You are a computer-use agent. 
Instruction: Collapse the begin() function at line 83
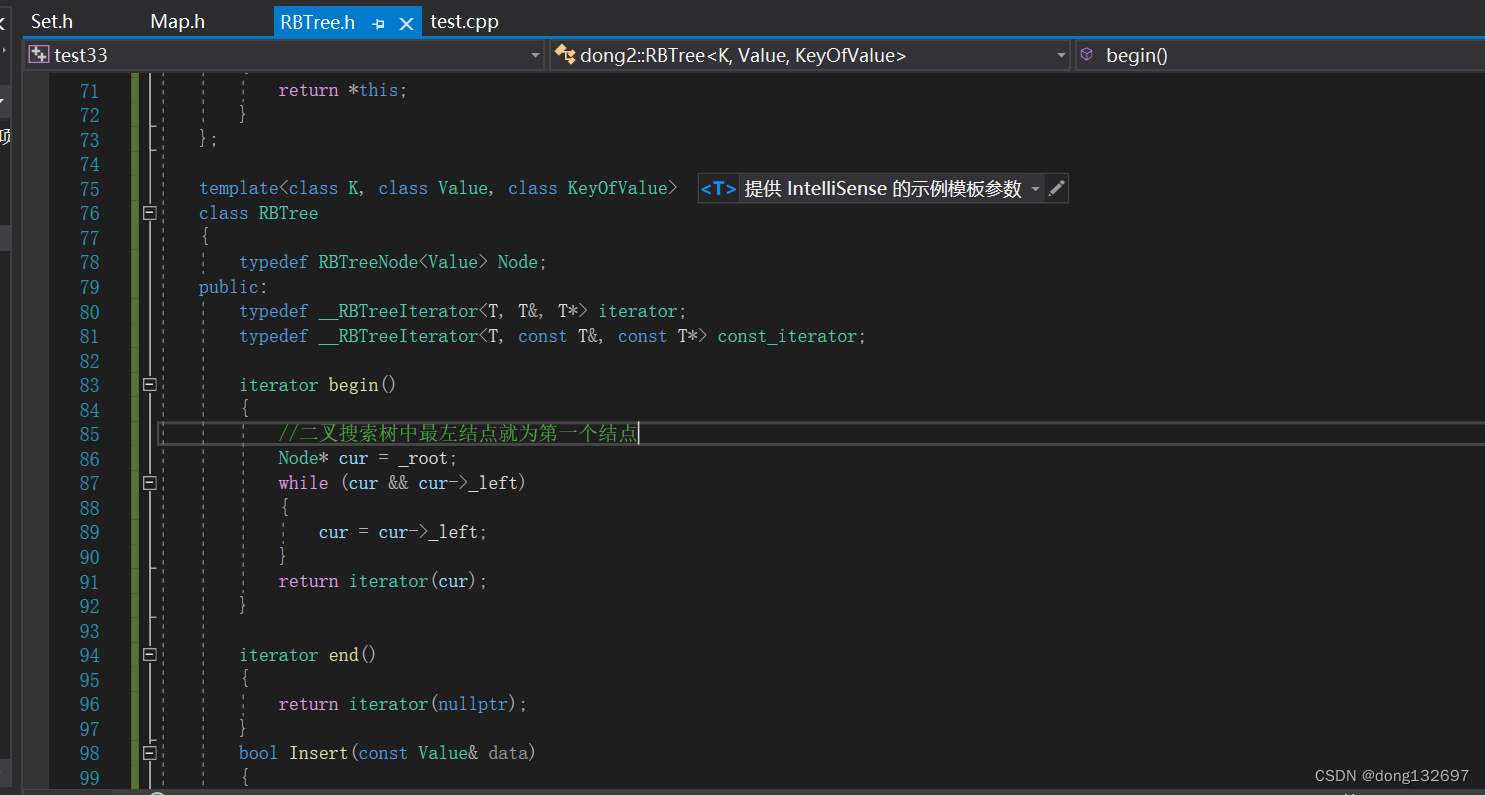[x=150, y=385]
